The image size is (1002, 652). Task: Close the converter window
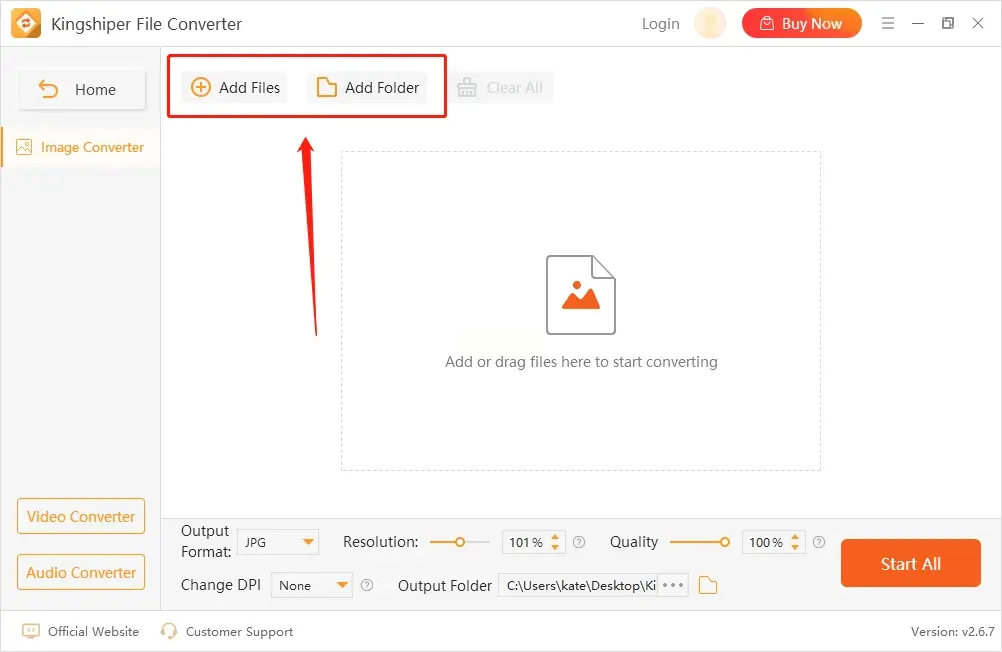[978, 24]
